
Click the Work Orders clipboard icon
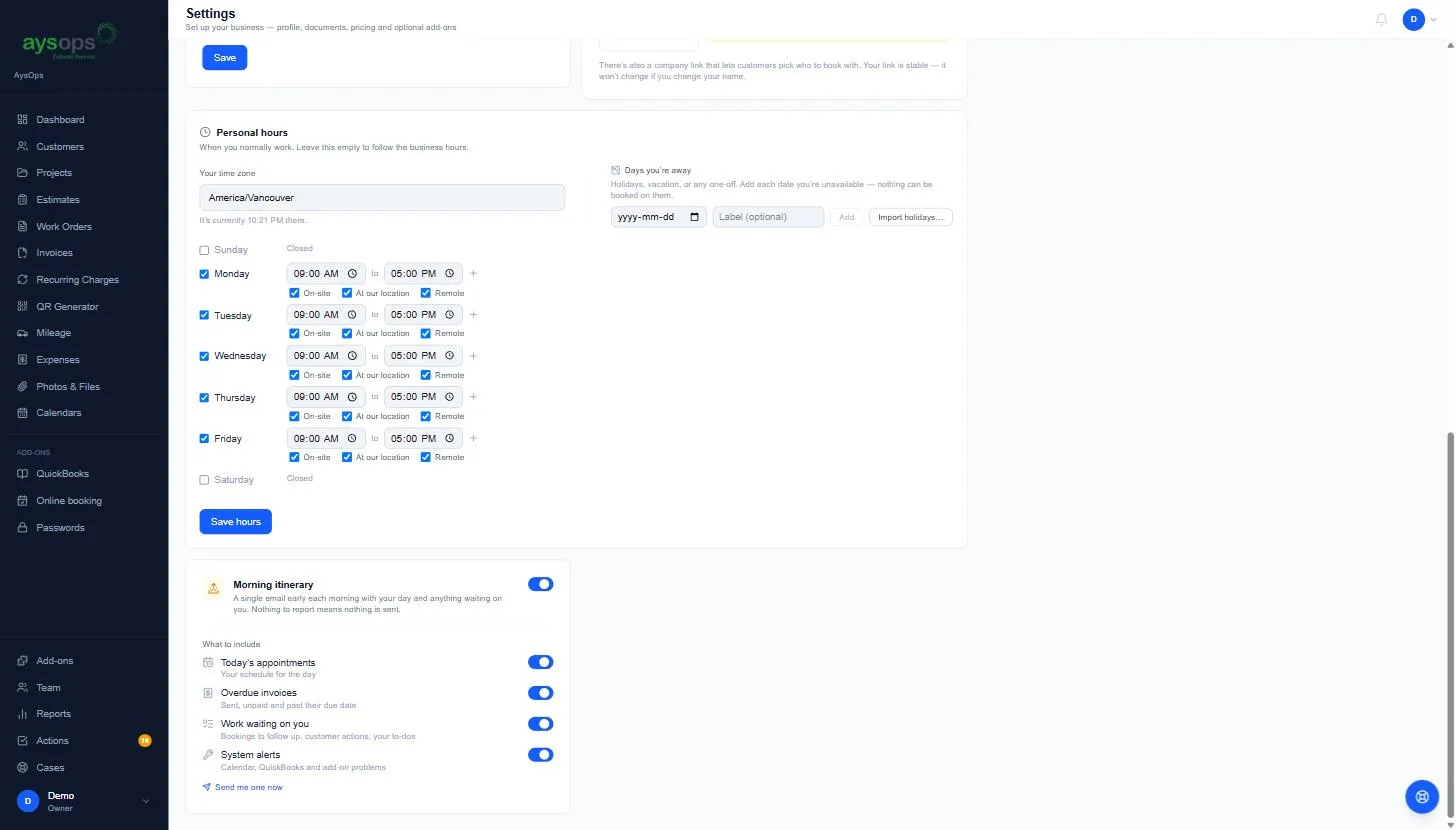pyautogui.click(x=23, y=226)
